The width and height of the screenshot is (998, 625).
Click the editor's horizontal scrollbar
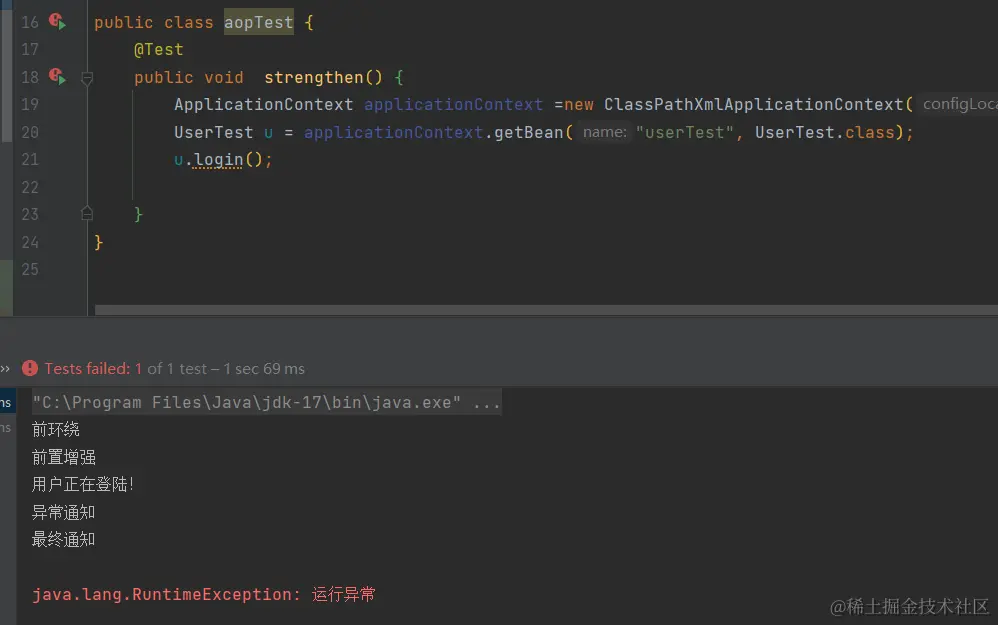point(546,310)
